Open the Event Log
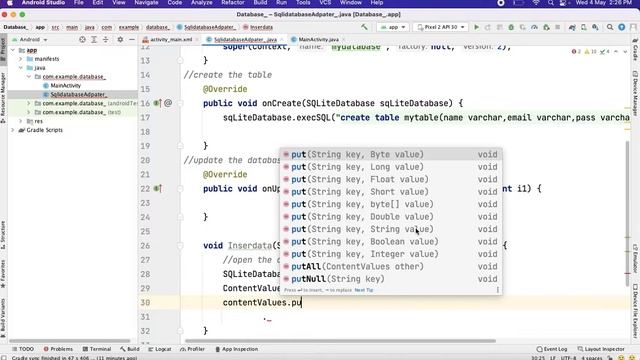The height and width of the screenshot is (360, 640). pos(552,349)
